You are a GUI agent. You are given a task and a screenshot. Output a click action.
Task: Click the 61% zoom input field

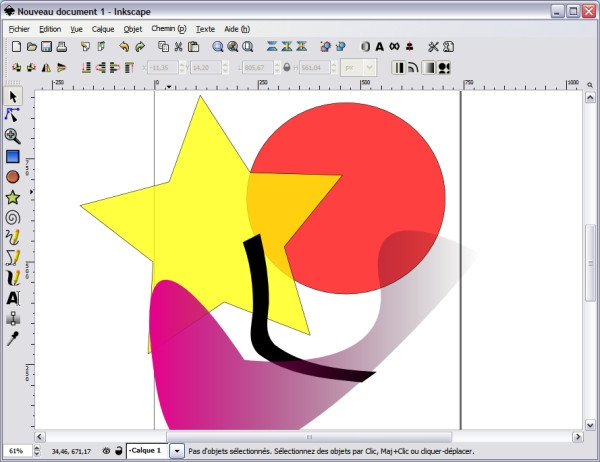tap(18, 451)
